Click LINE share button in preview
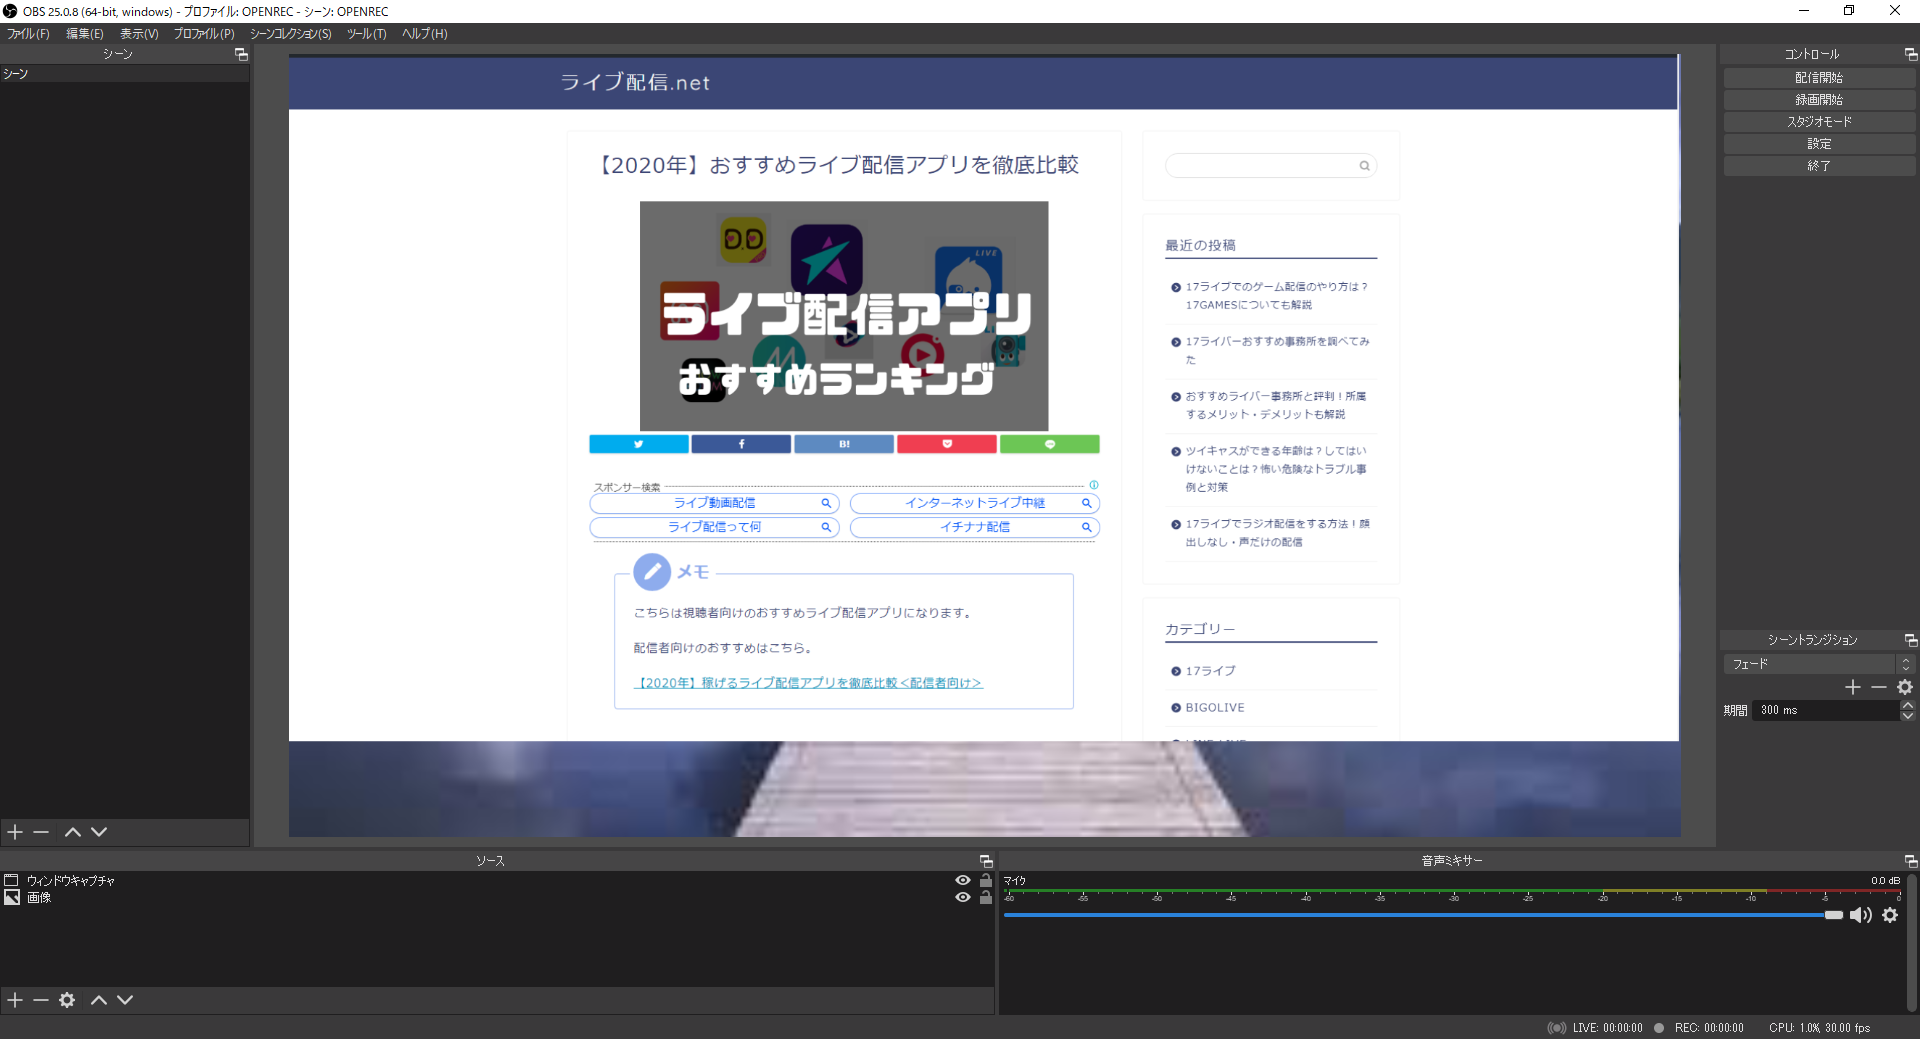The image size is (1920, 1039). [1050, 444]
